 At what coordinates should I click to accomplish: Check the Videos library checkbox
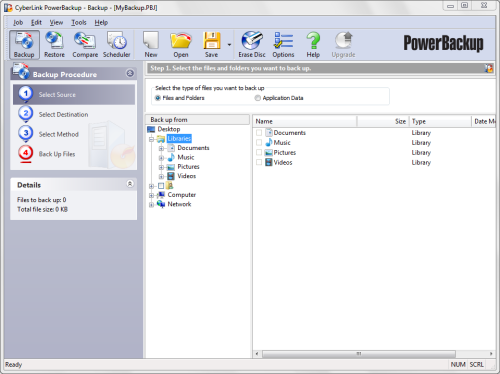[259, 162]
